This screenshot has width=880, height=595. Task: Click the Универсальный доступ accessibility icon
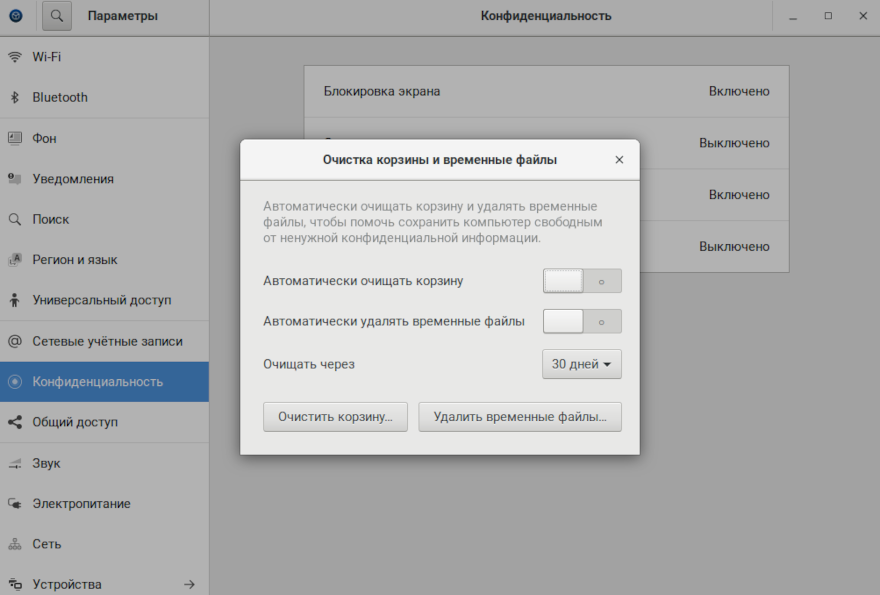[x=15, y=300]
